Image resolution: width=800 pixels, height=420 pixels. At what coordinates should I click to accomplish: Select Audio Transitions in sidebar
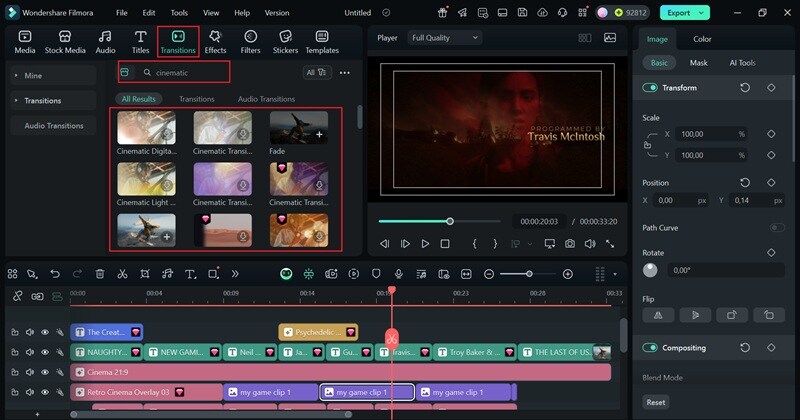pyautogui.click(x=53, y=126)
